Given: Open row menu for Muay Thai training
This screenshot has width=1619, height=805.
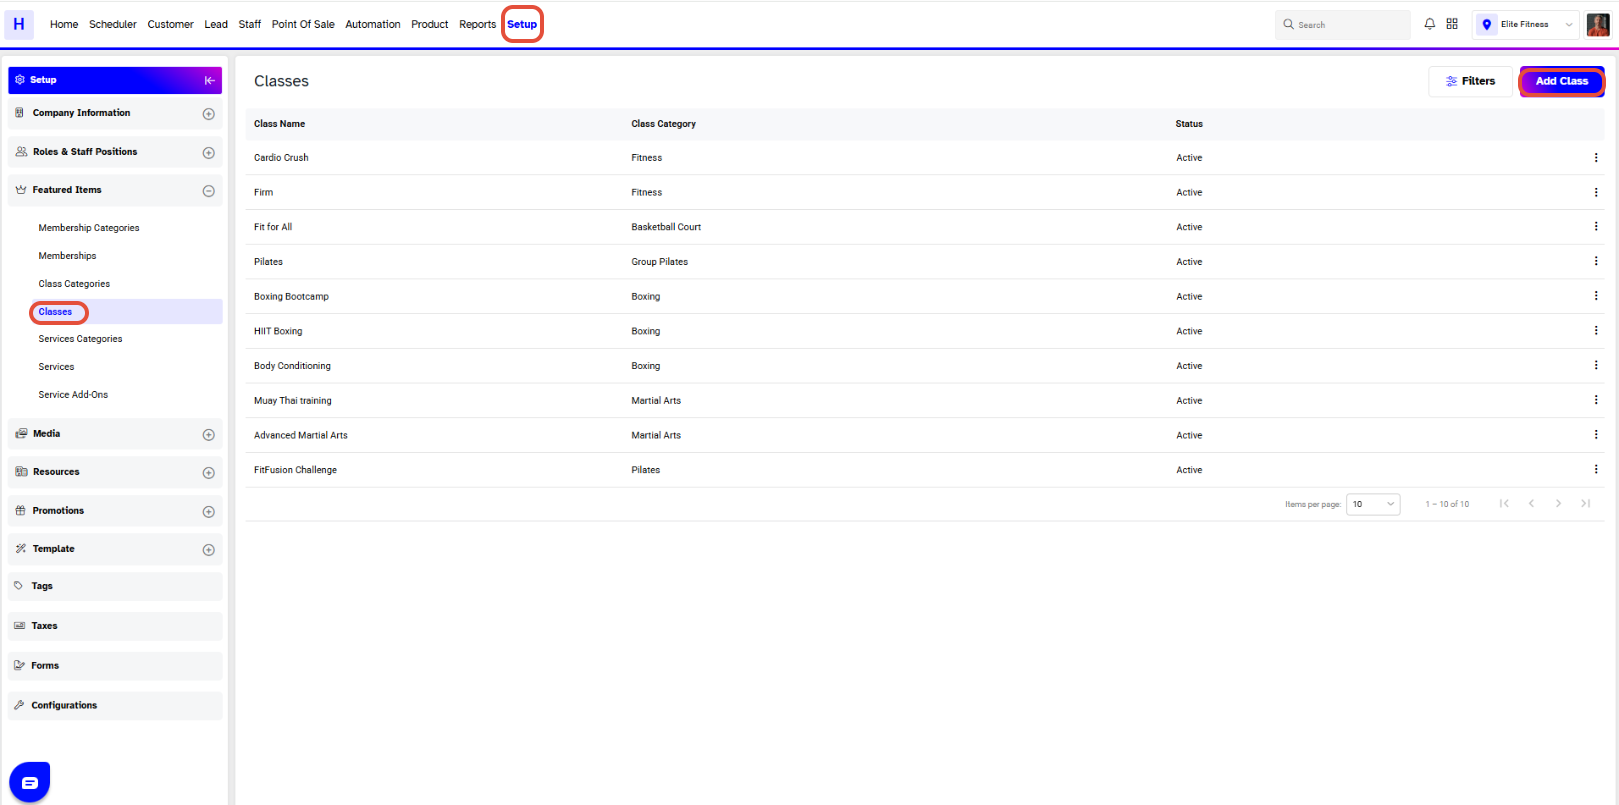Looking at the screenshot, I should click(x=1596, y=400).
